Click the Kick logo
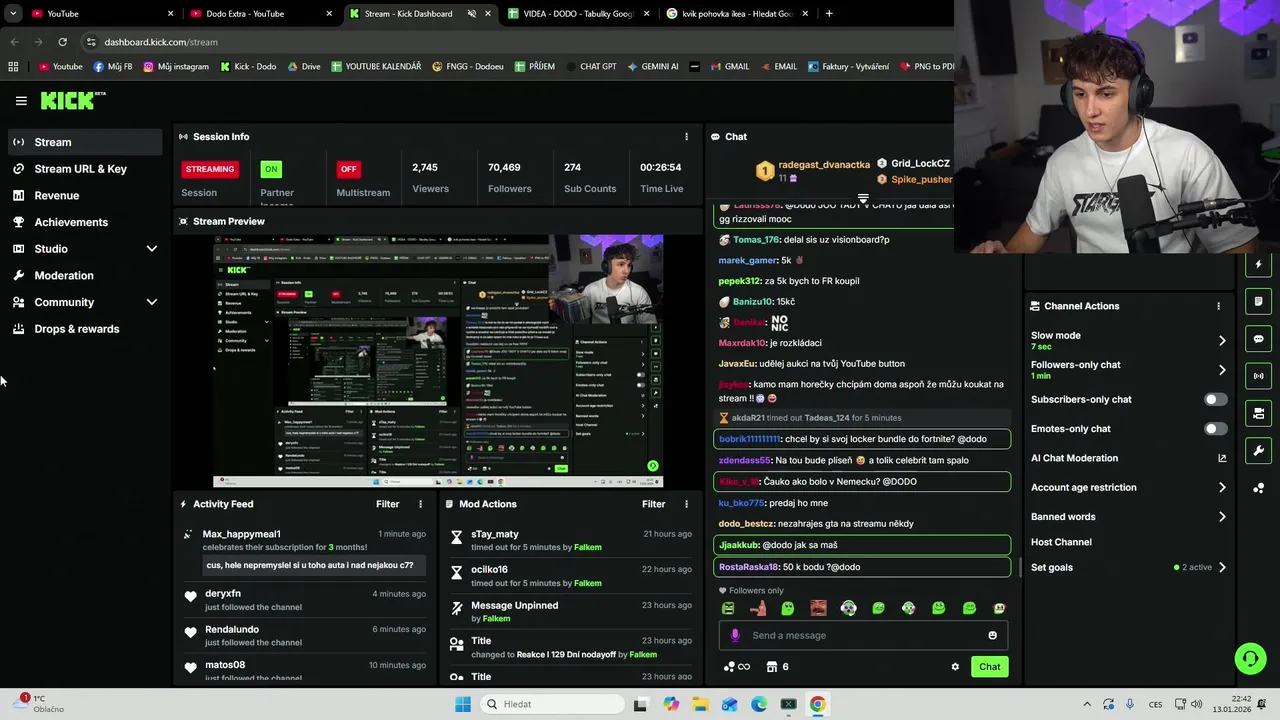The image size is (1280, 720). point(73,100)
